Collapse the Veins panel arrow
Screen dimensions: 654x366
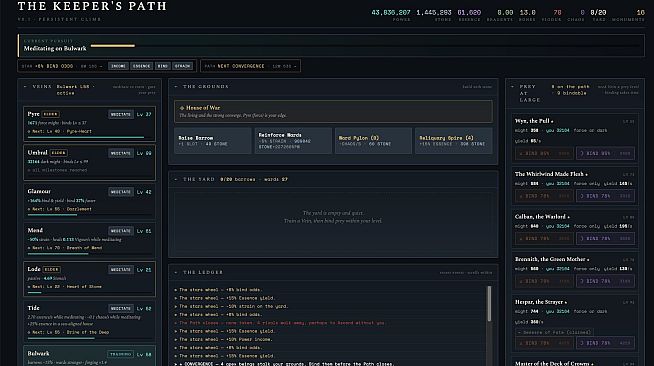25,87
